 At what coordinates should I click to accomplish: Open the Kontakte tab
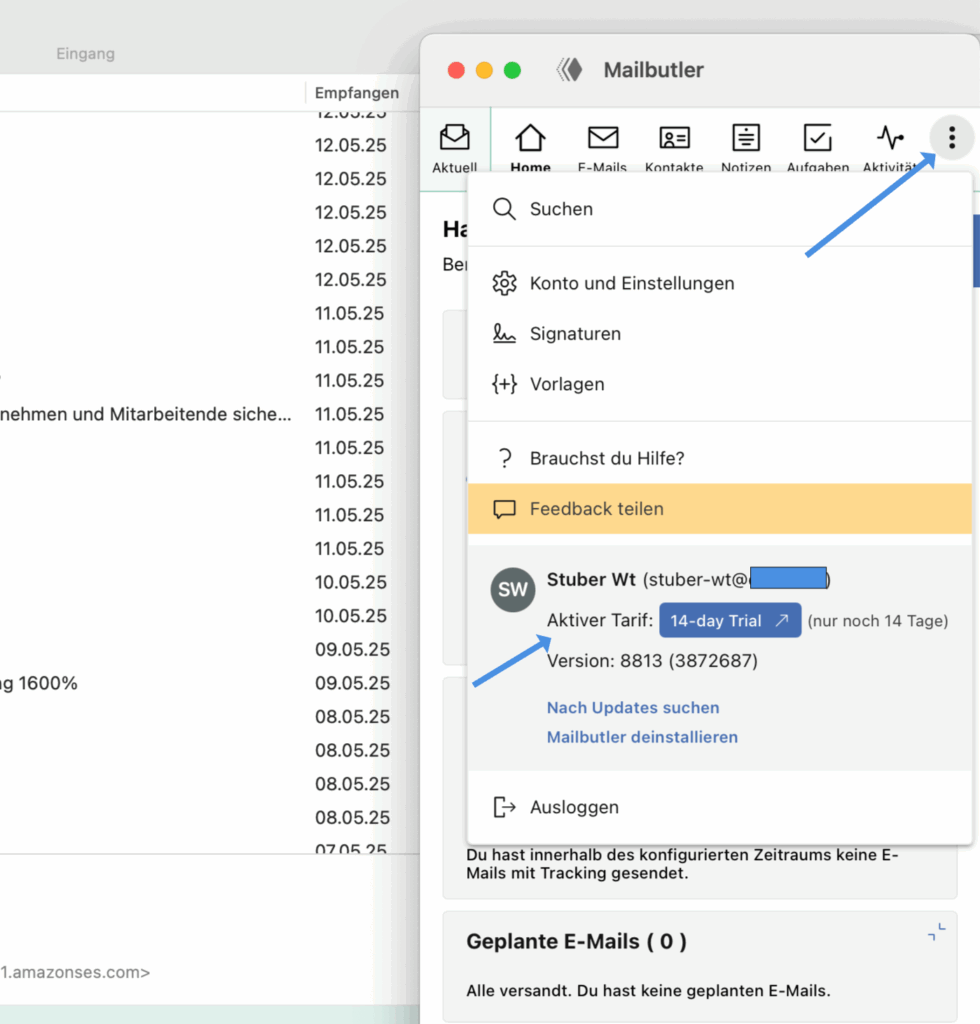pyautogui.click(x=674, y=148)
